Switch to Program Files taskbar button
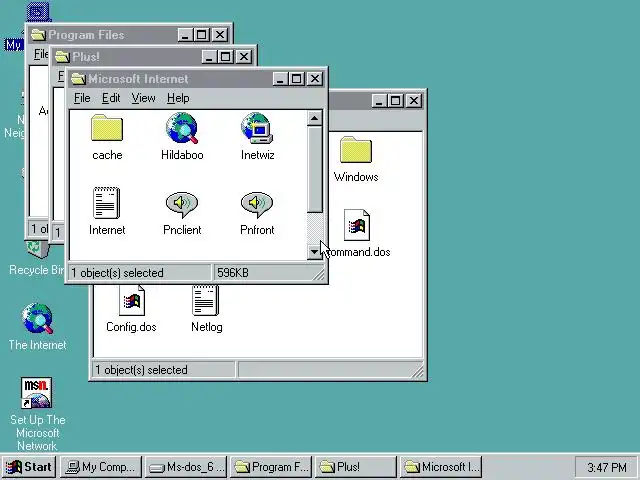Screen dimensions: 640x480 tap(271, 467)
